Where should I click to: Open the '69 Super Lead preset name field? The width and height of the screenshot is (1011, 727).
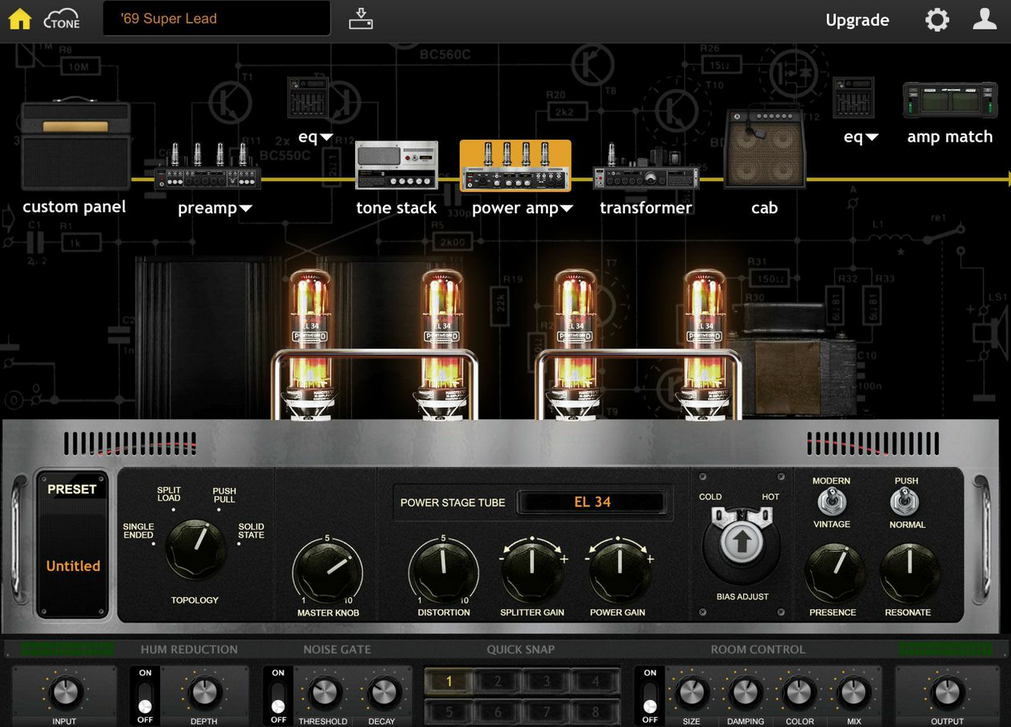(x=217, y=19)
